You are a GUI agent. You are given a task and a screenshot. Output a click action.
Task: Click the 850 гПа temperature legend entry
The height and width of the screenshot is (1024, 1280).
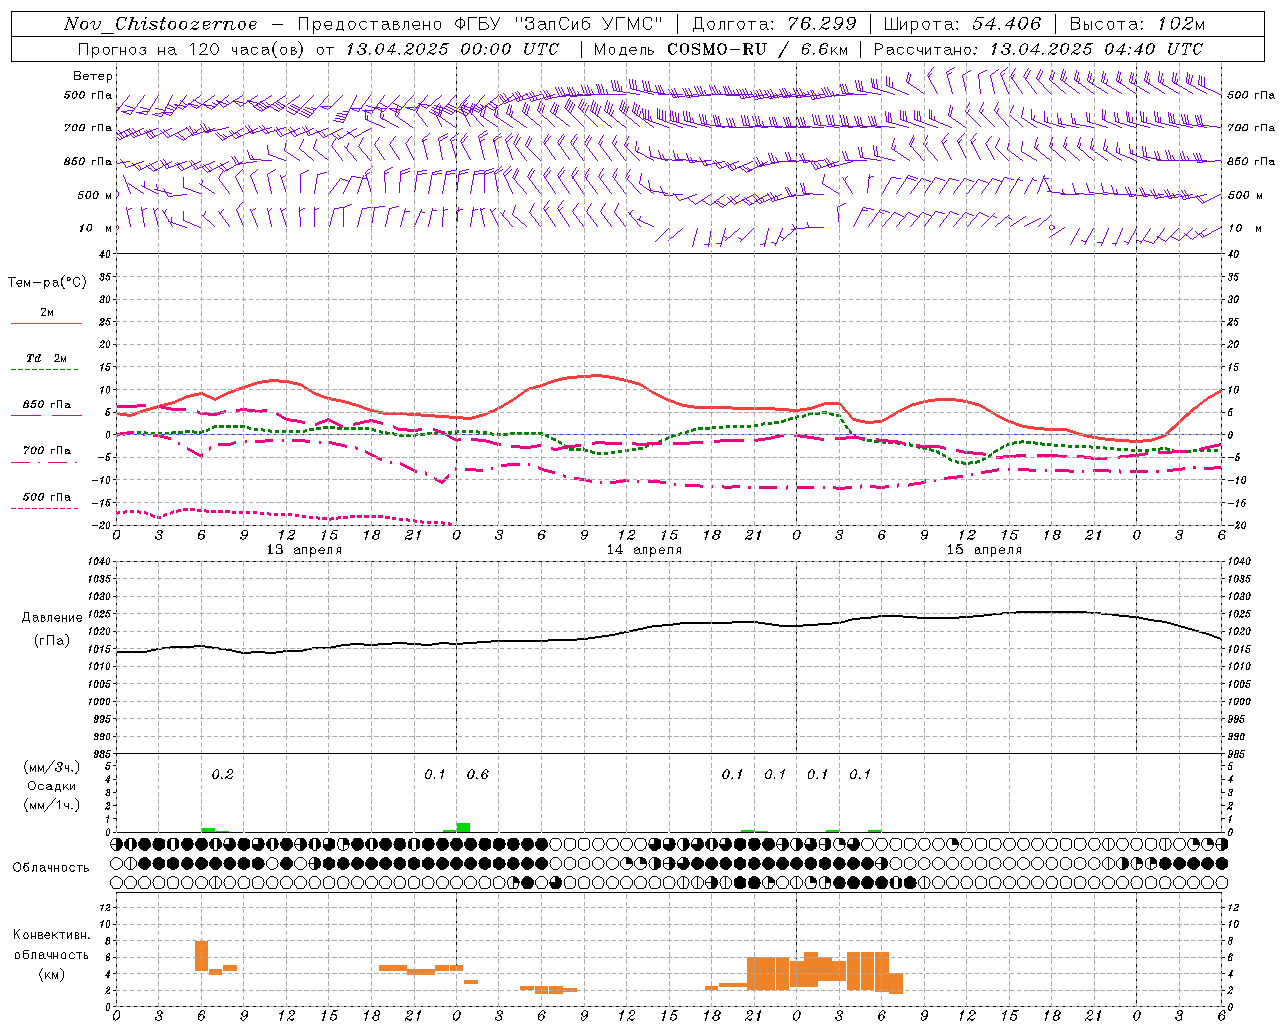coord(46,405)
